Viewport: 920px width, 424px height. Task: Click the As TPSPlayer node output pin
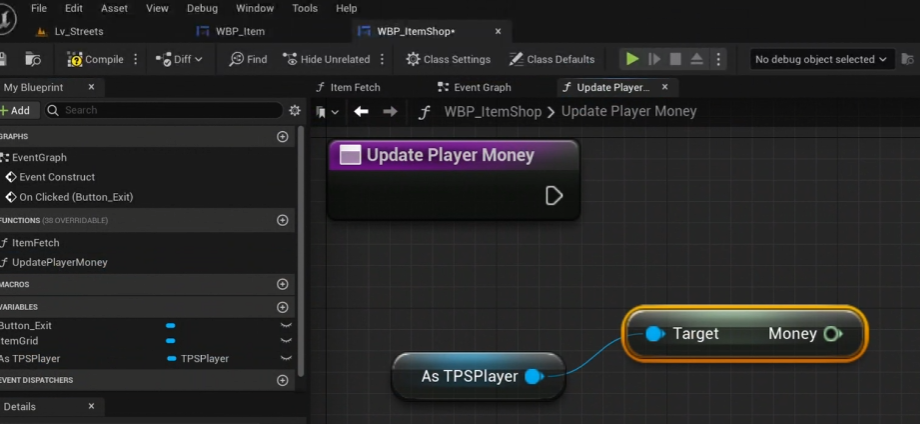click(x=533, y=376)
